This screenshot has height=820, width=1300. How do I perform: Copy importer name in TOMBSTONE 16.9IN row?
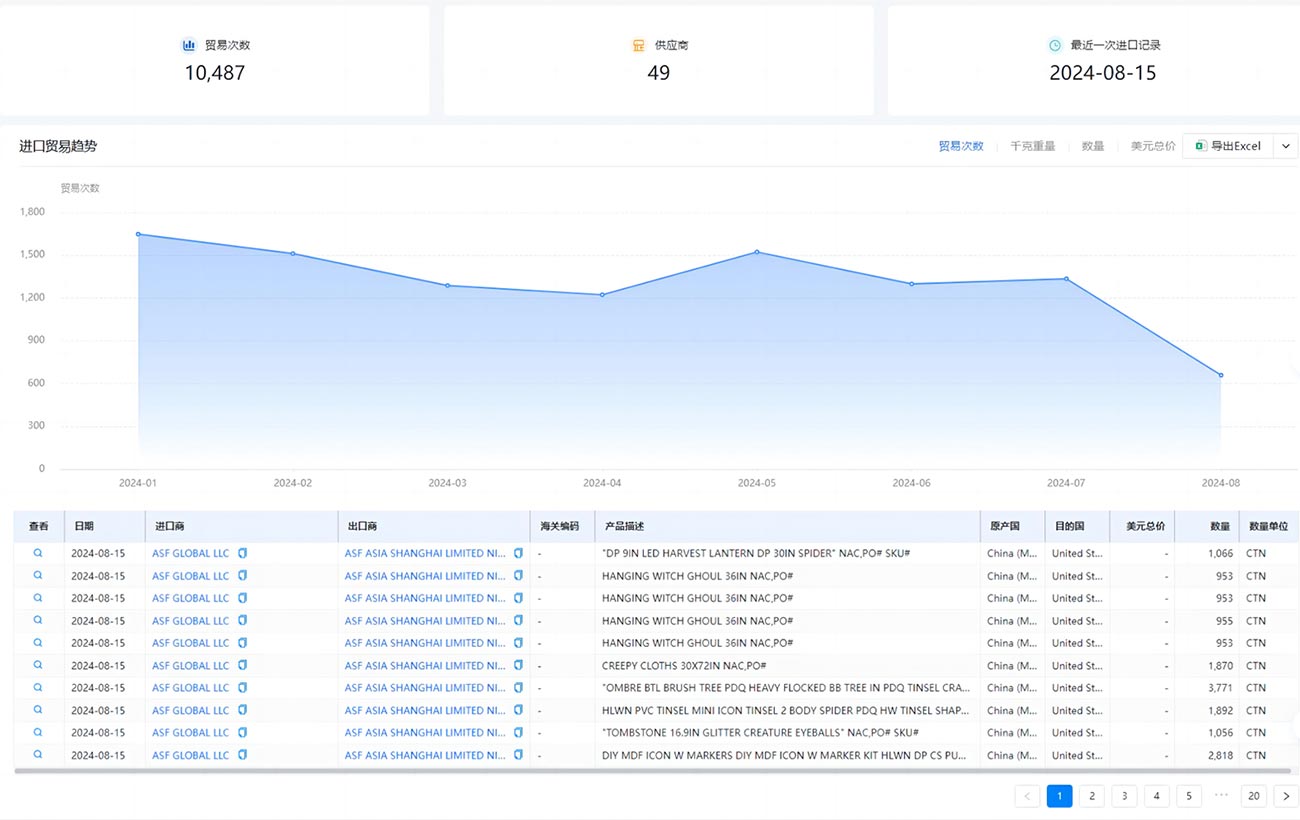242,732
